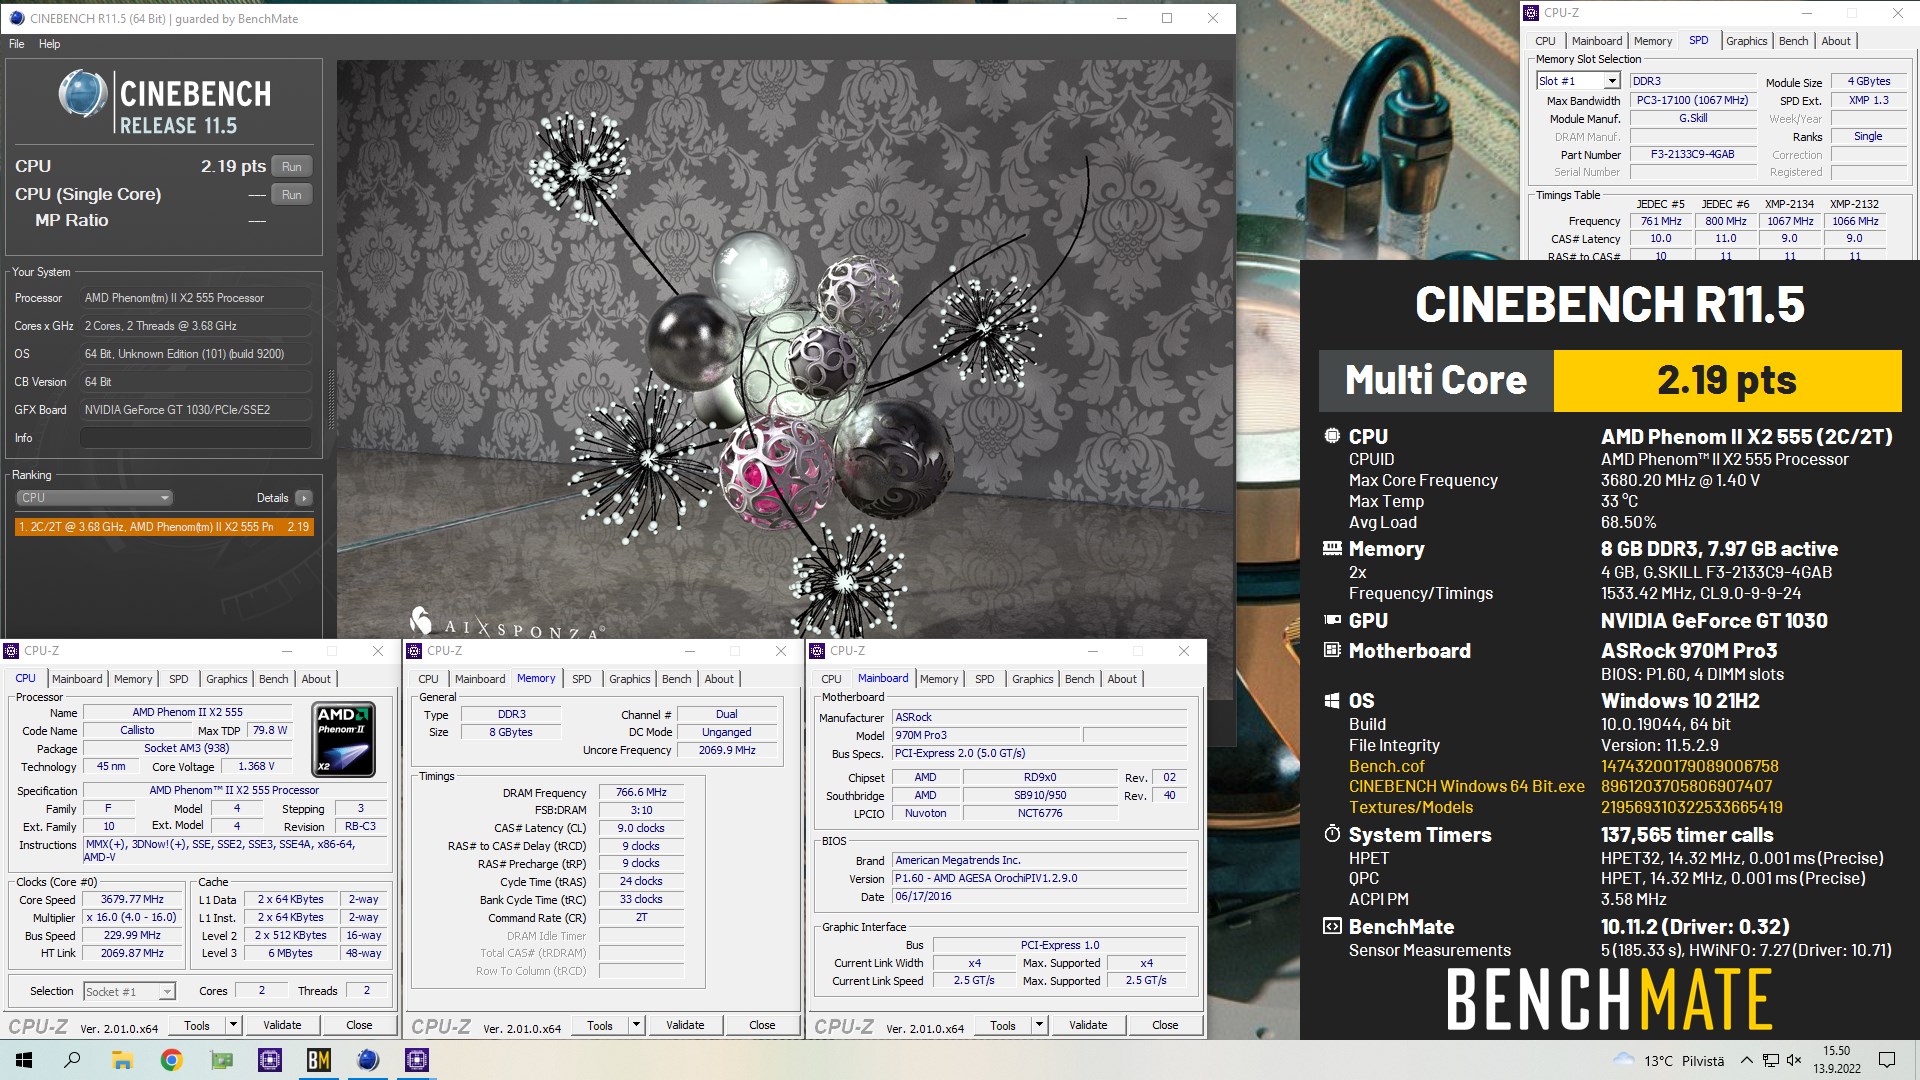Click Core Speed value 3679.77 MHz

tap(132, 900)
